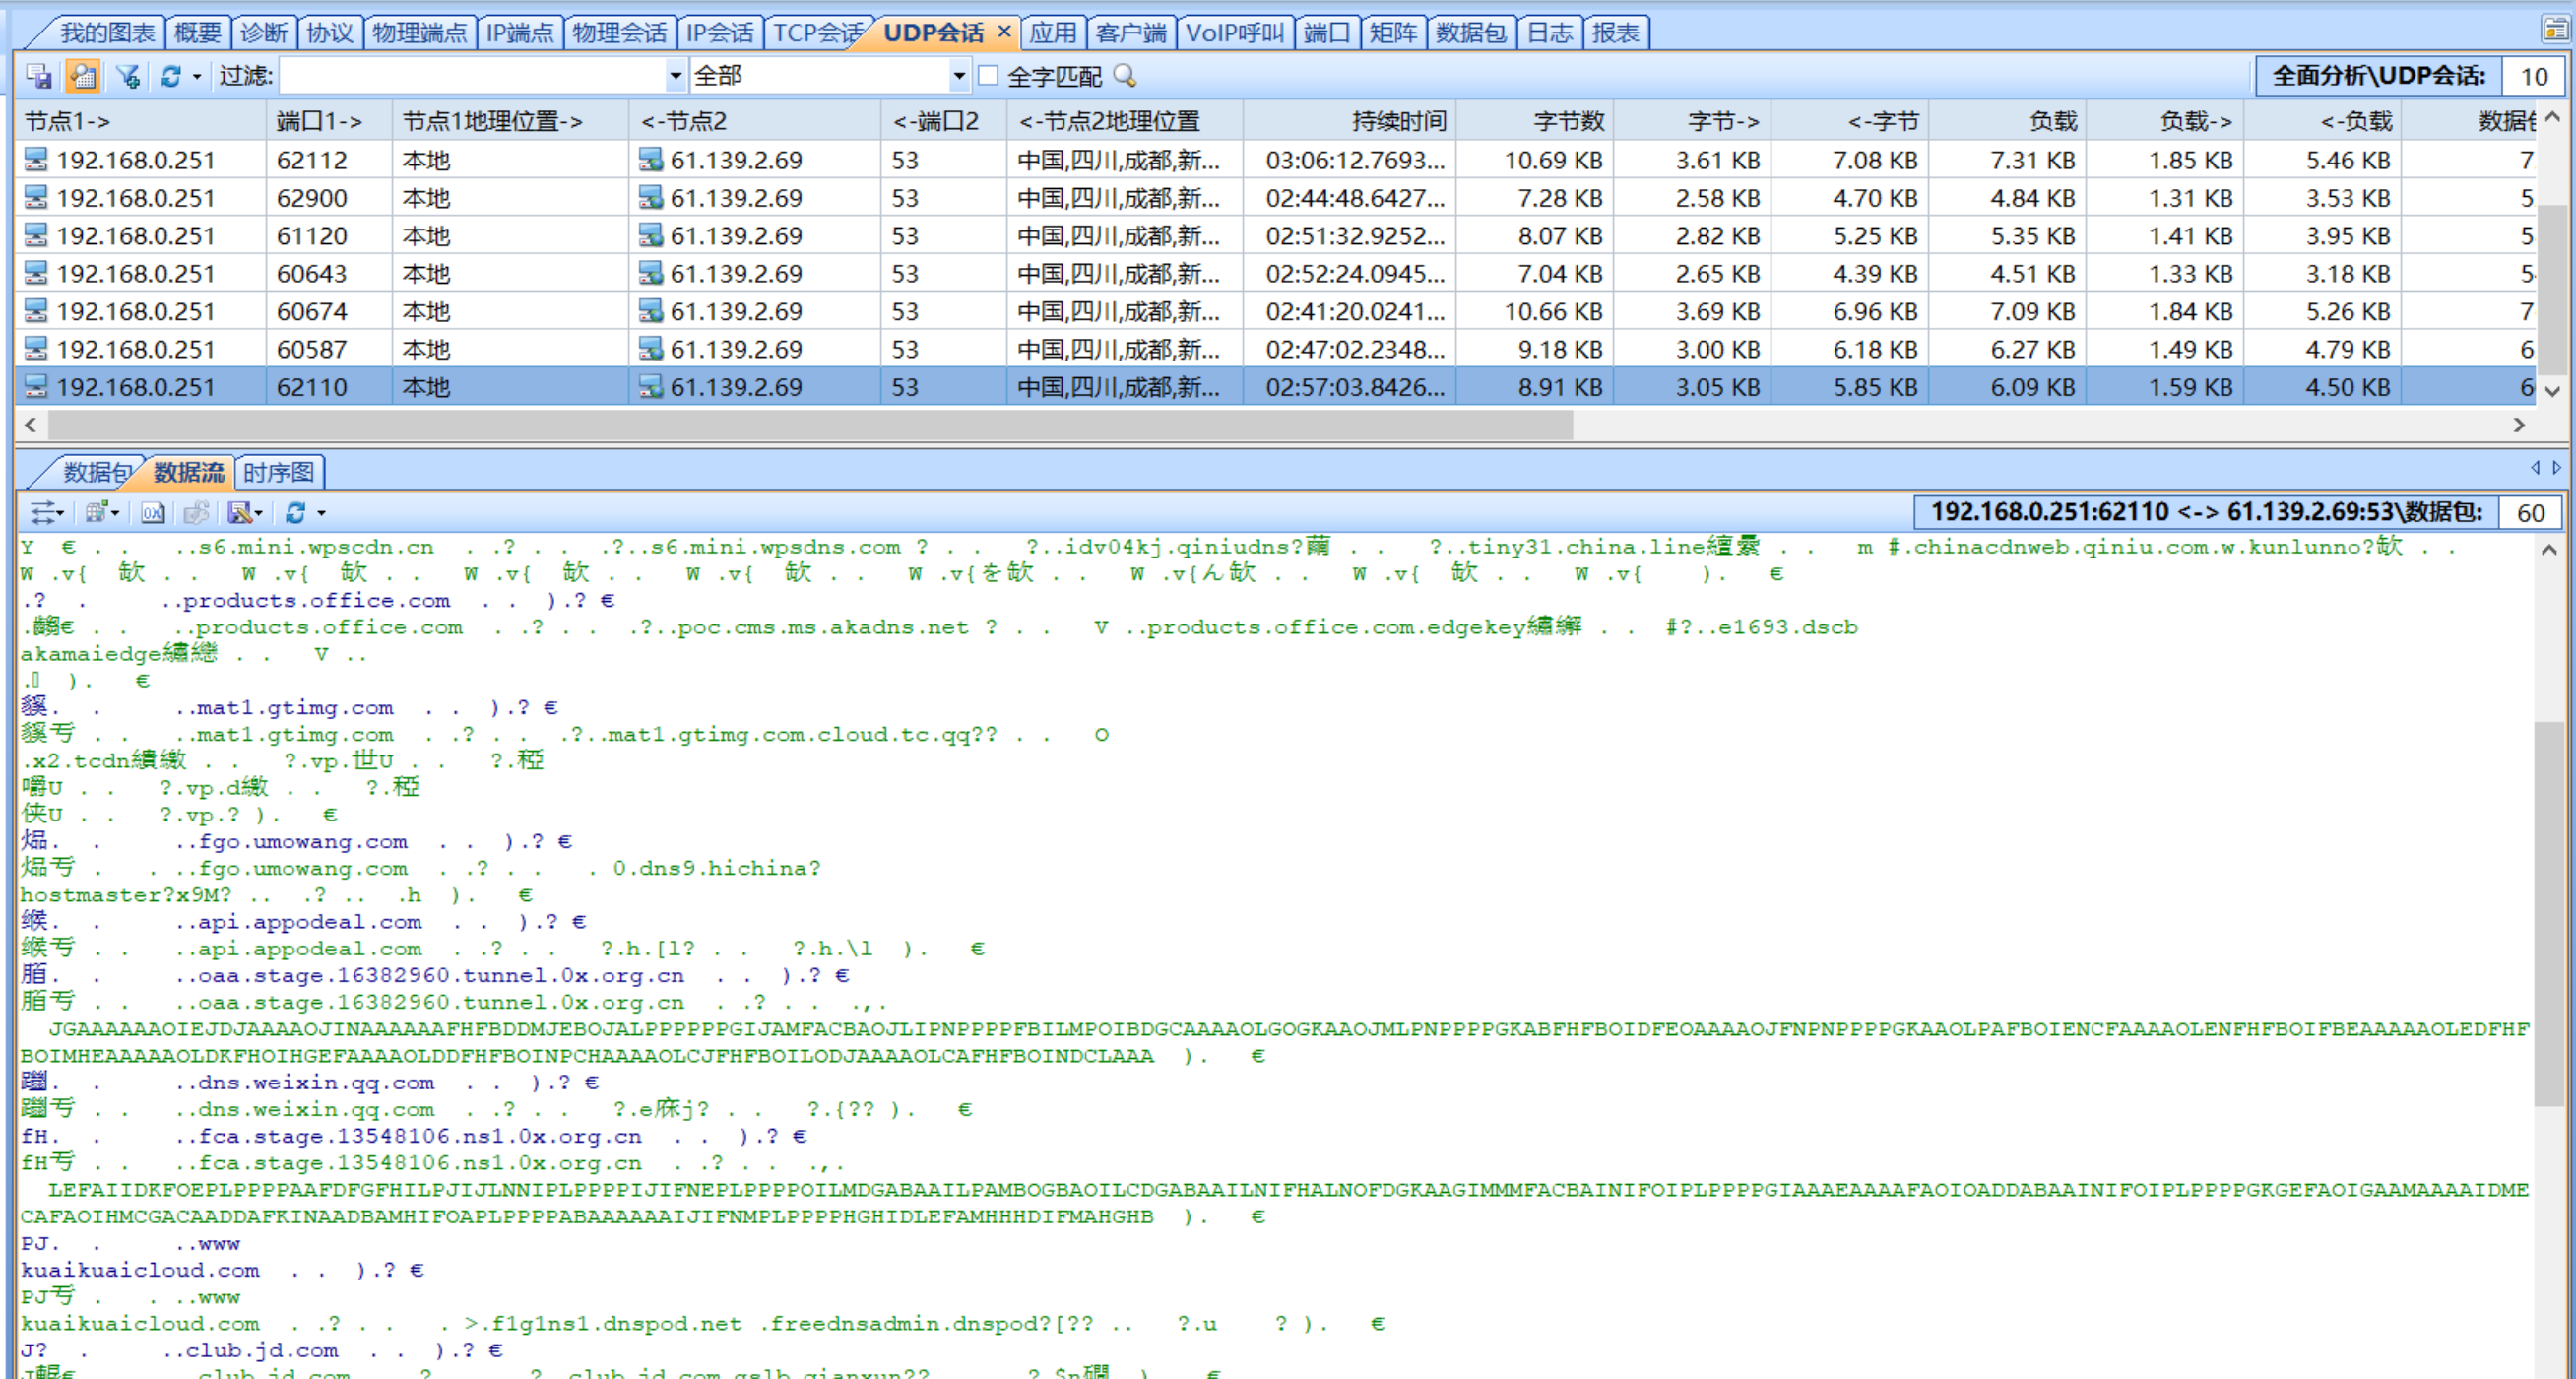Viewport: 2576px width, 1379px height.
Task: Sort by the 负载-> column header
Action: pyautogui.click(x=2164, y=121)
